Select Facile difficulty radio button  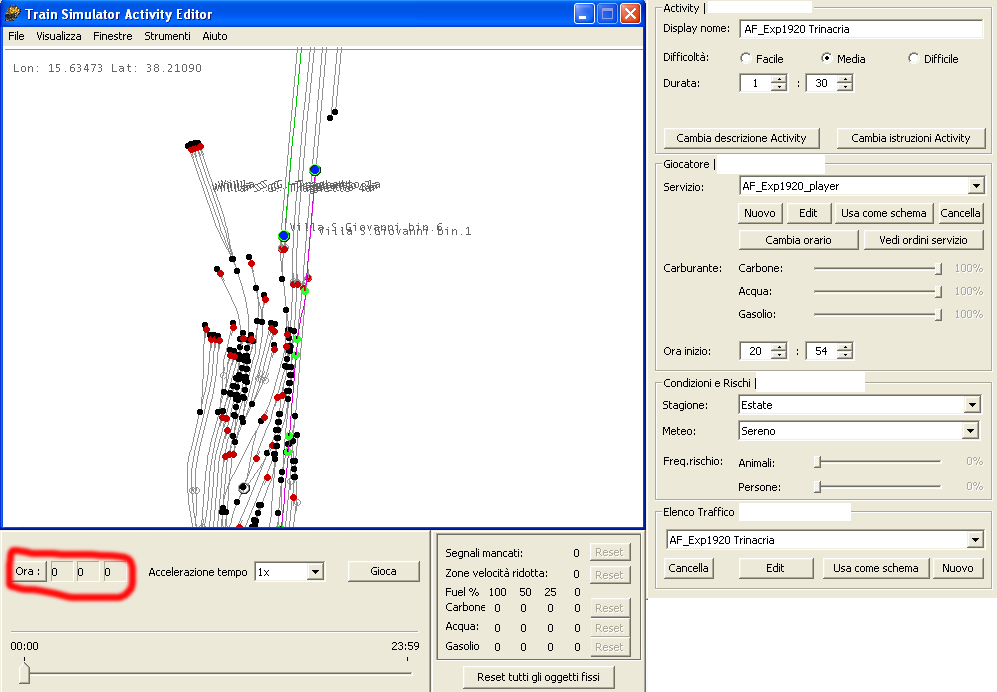(746, 59)
